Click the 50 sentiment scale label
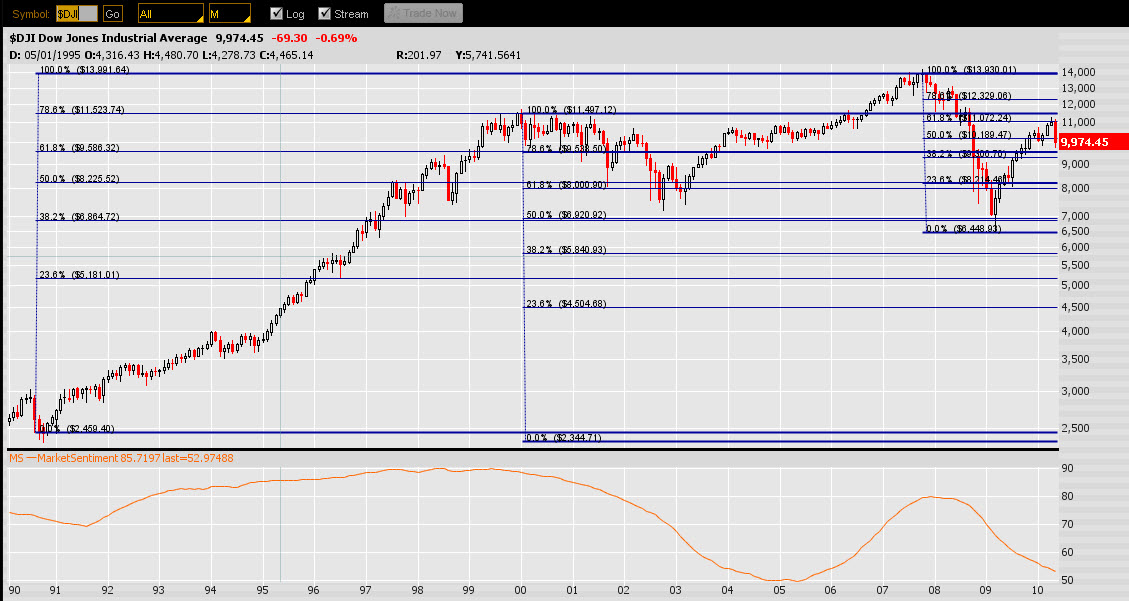Viewport: 1129px width, 601px height. click(x=1067, y=580)
